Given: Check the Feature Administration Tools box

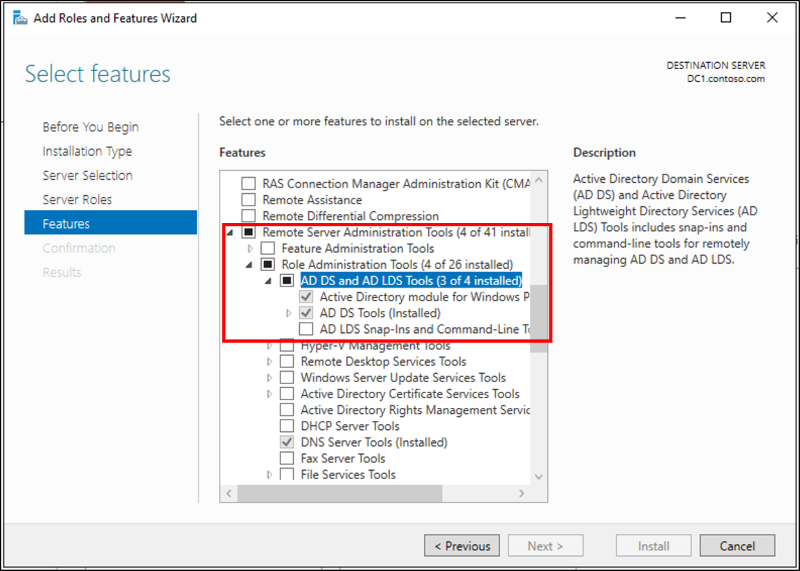Looking at the screenshot, I should (268, 249).
